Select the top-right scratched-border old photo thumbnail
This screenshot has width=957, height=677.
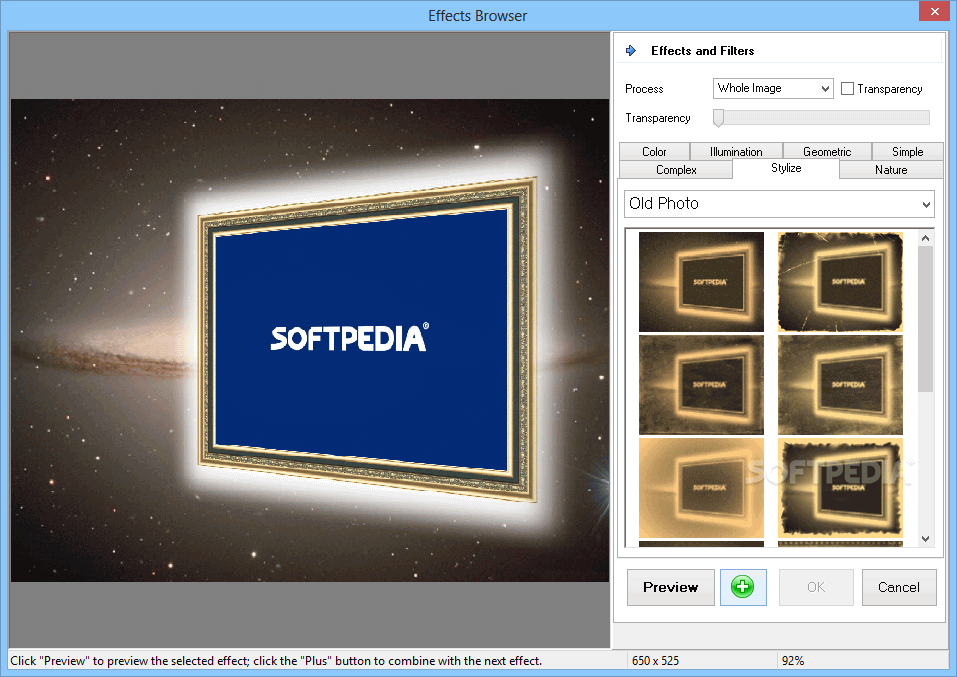(x=840, y=281)
